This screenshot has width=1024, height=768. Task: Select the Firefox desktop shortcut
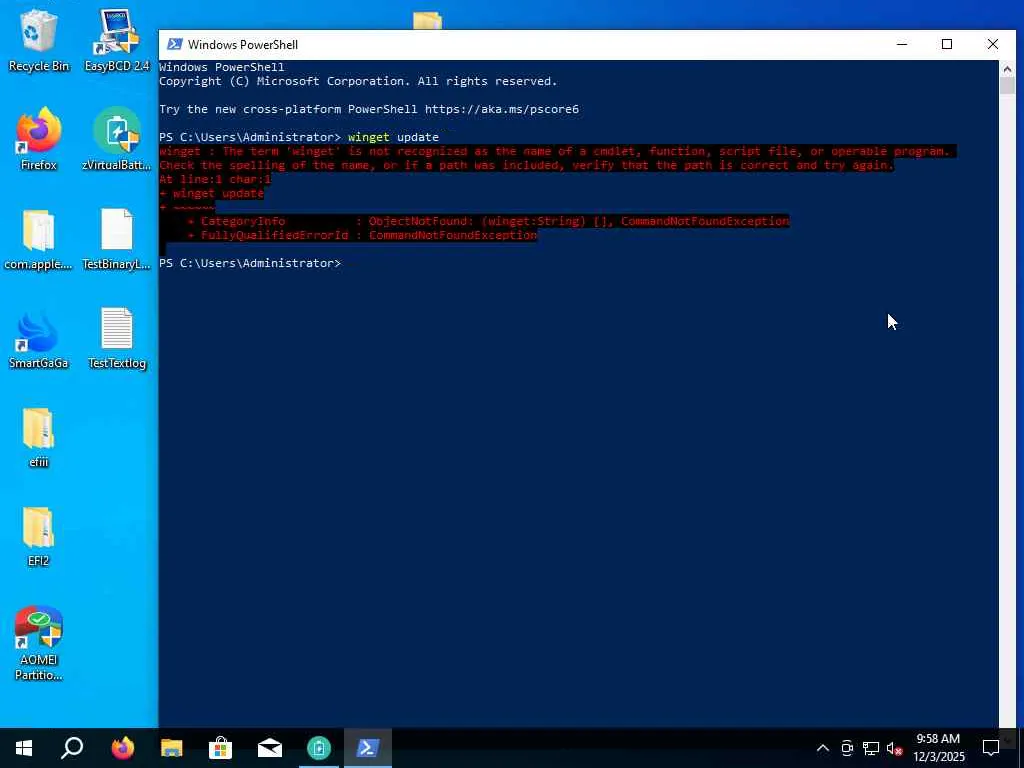click(x=39, y=139)
